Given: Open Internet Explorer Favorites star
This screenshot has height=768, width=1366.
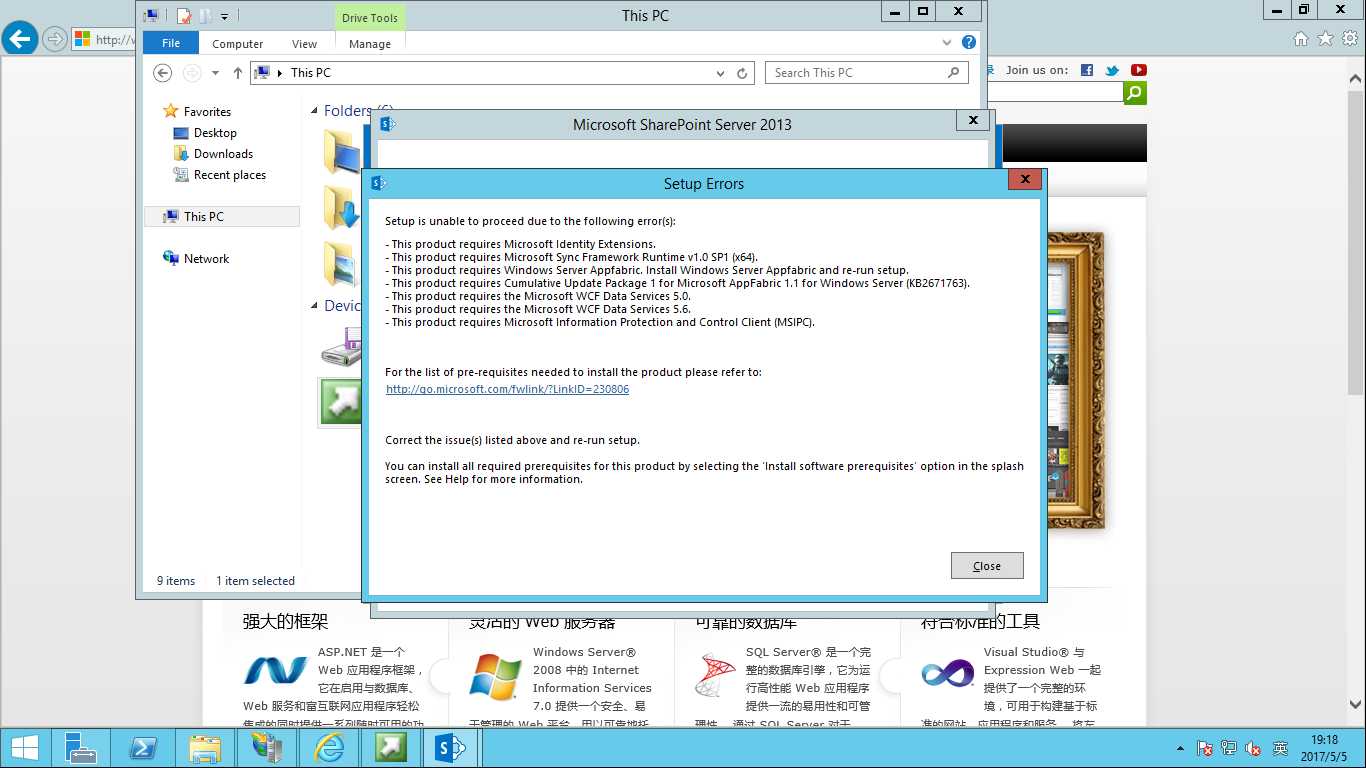Looking at the screenshot, I should pyautogui.click(x=1325, y=39).
